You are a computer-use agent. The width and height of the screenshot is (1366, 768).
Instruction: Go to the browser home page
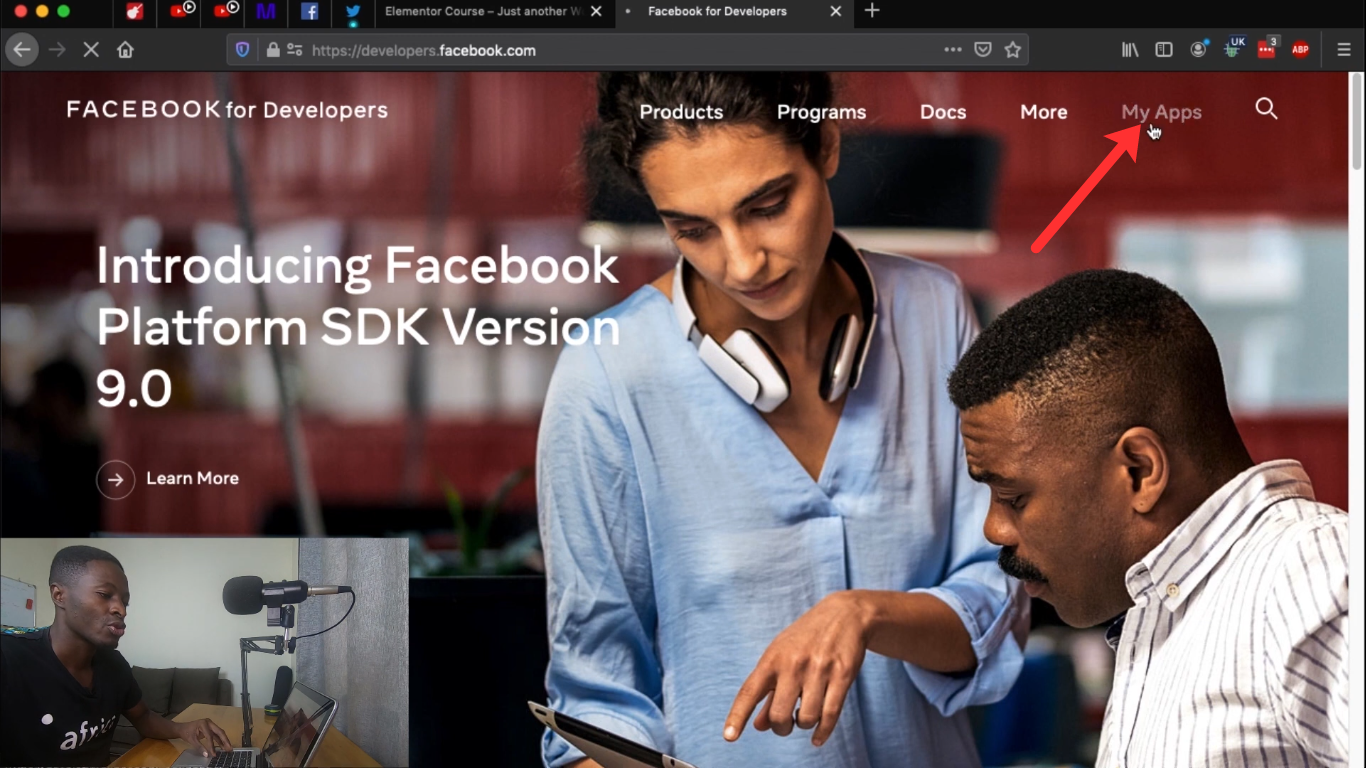(x=125, y=50)
